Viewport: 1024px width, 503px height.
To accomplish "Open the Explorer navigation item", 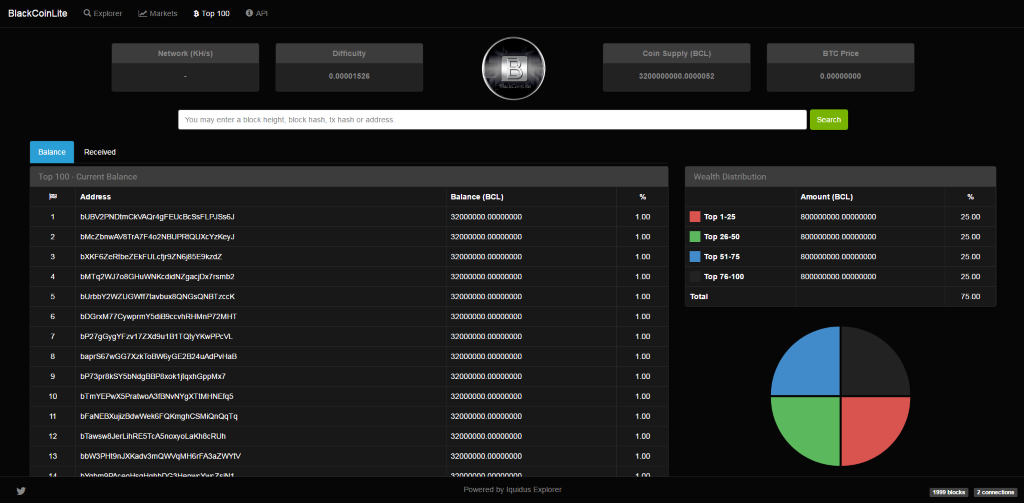I will click(x=103, y=13).
